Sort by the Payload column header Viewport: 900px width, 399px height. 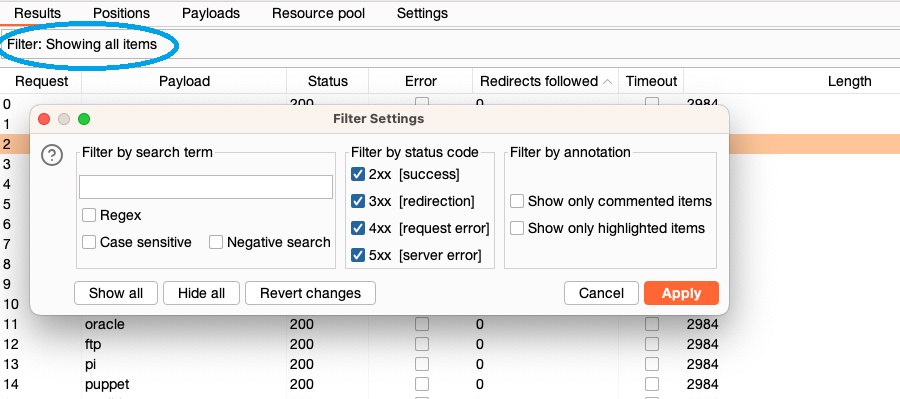click(184, 81)
